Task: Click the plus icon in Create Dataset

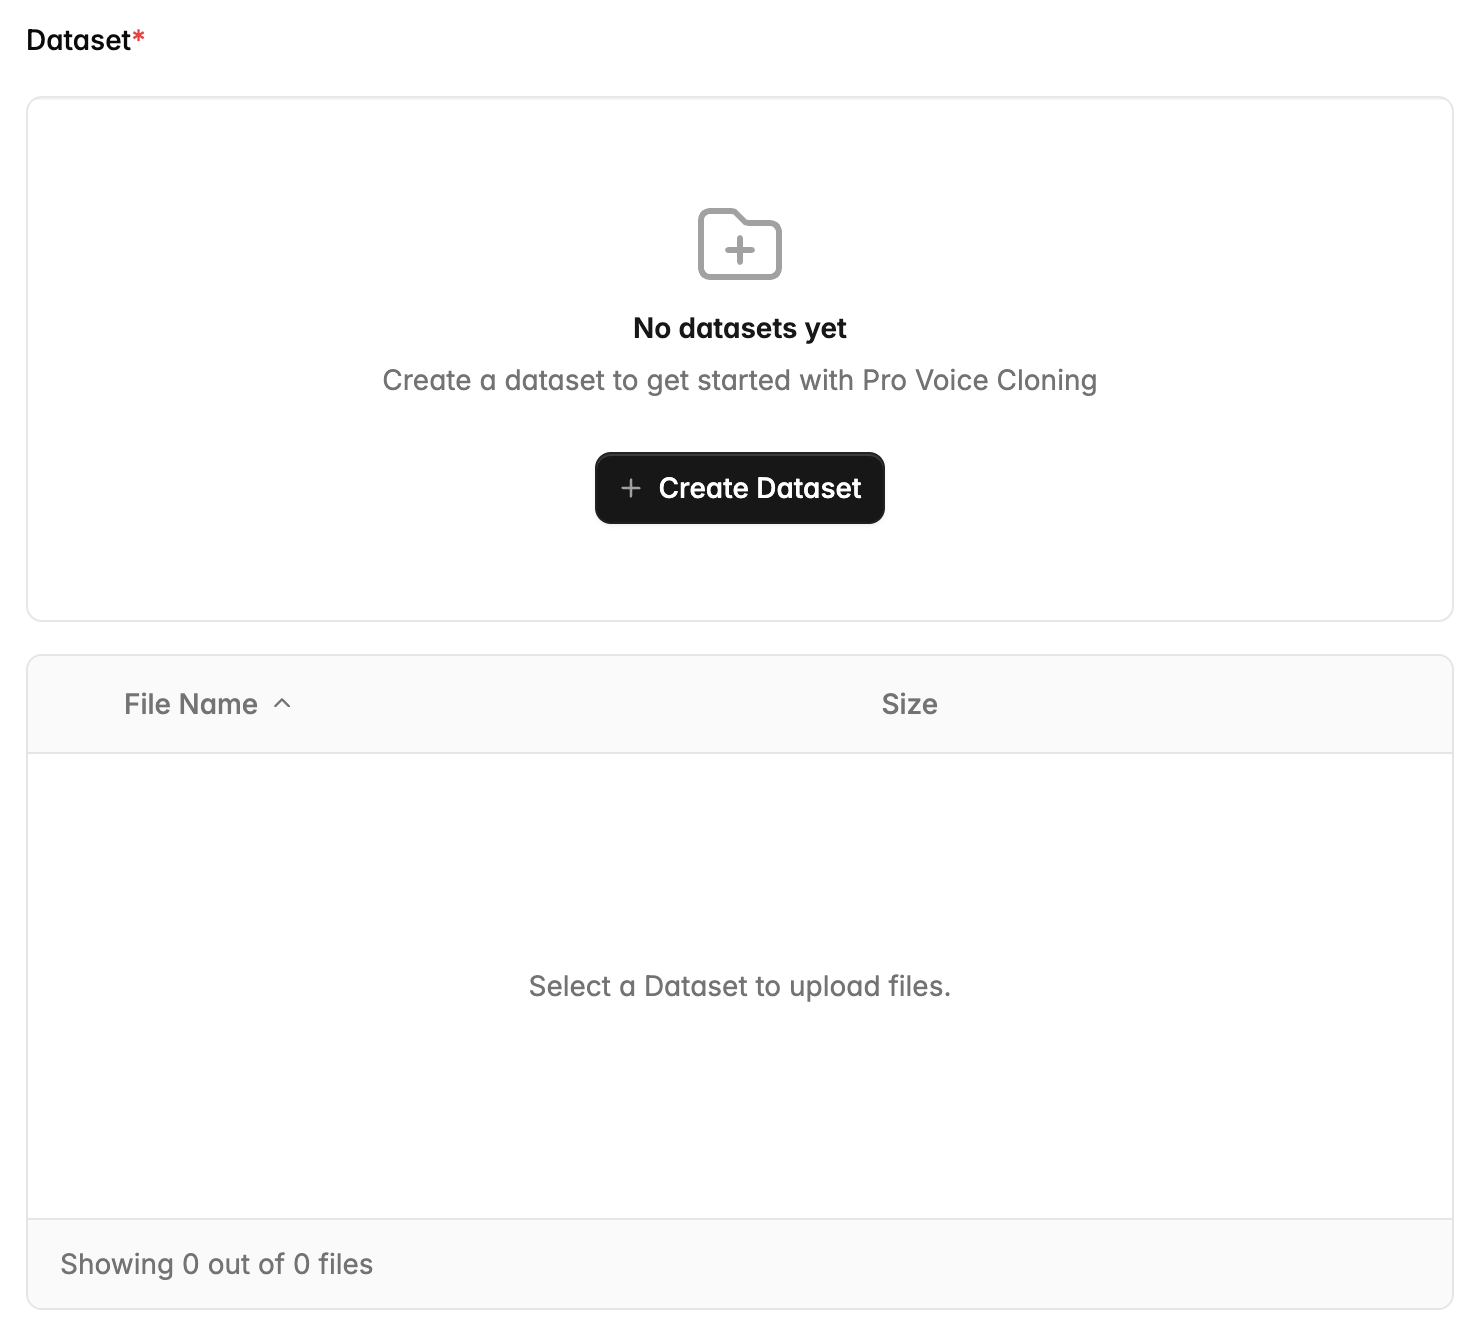Action: (630, 488)
